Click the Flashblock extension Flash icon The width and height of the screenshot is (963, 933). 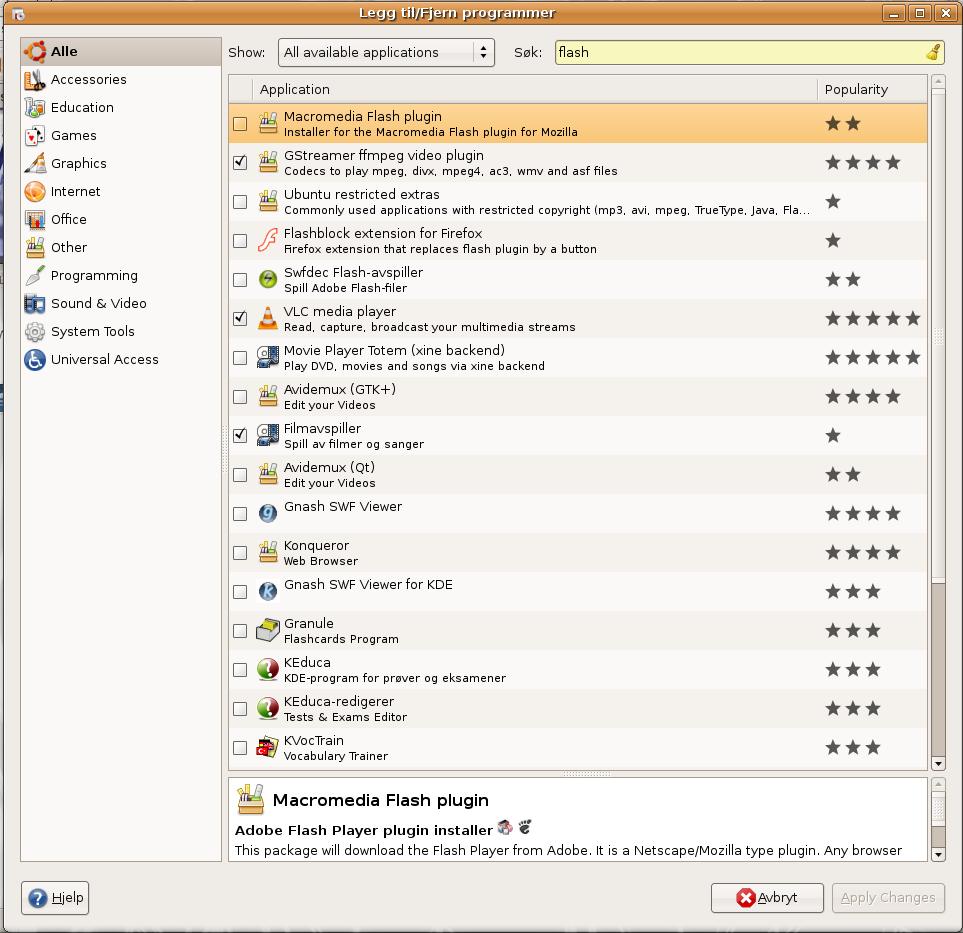(x=268, y=240)
